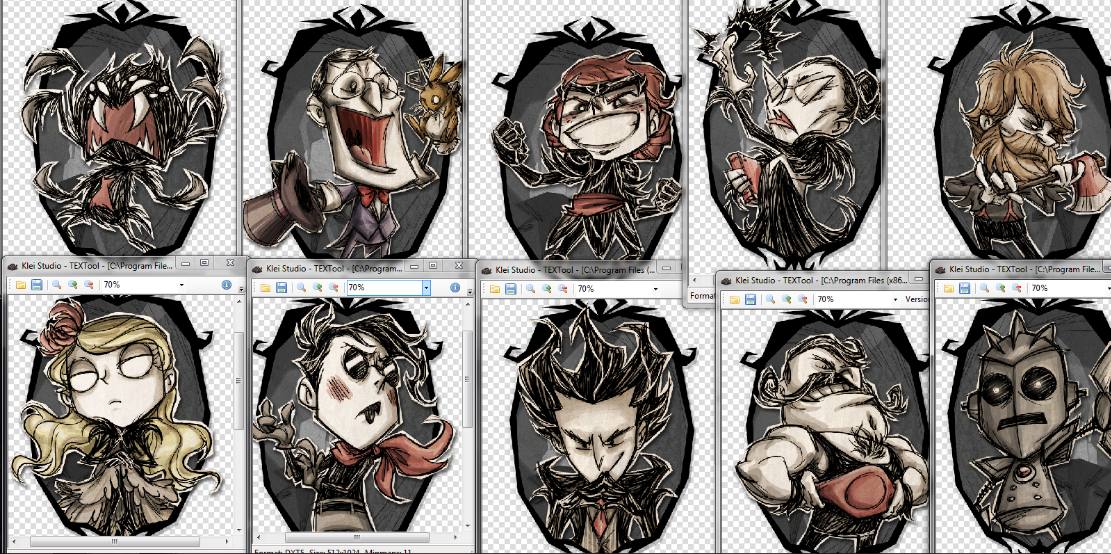
Task: Plain magnifier icon in red scarf portrait window
Action: tap(301, 288)
